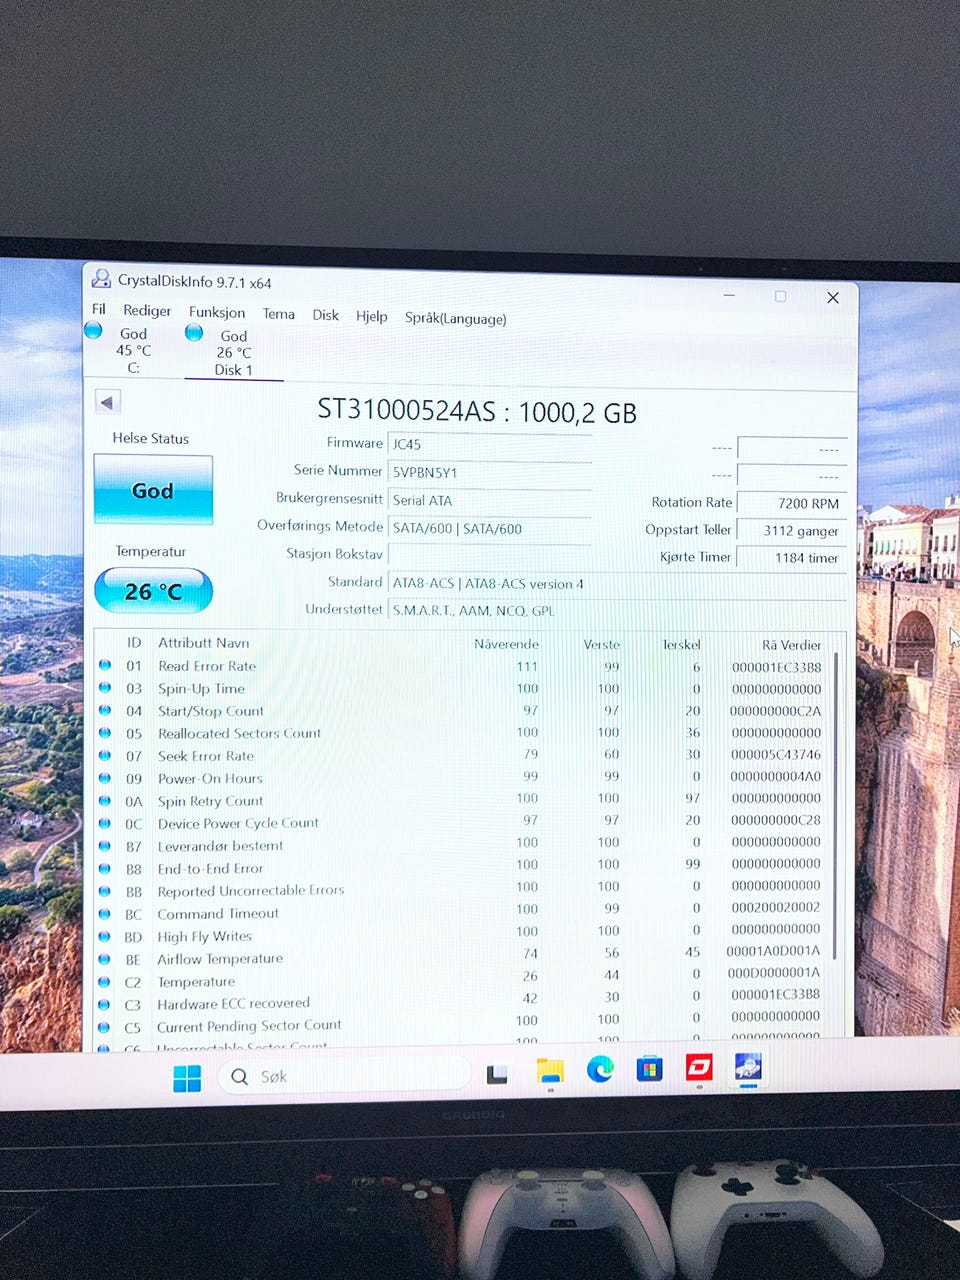Click the Rotation Rate 7200 RPM value

tap(793, 503)
